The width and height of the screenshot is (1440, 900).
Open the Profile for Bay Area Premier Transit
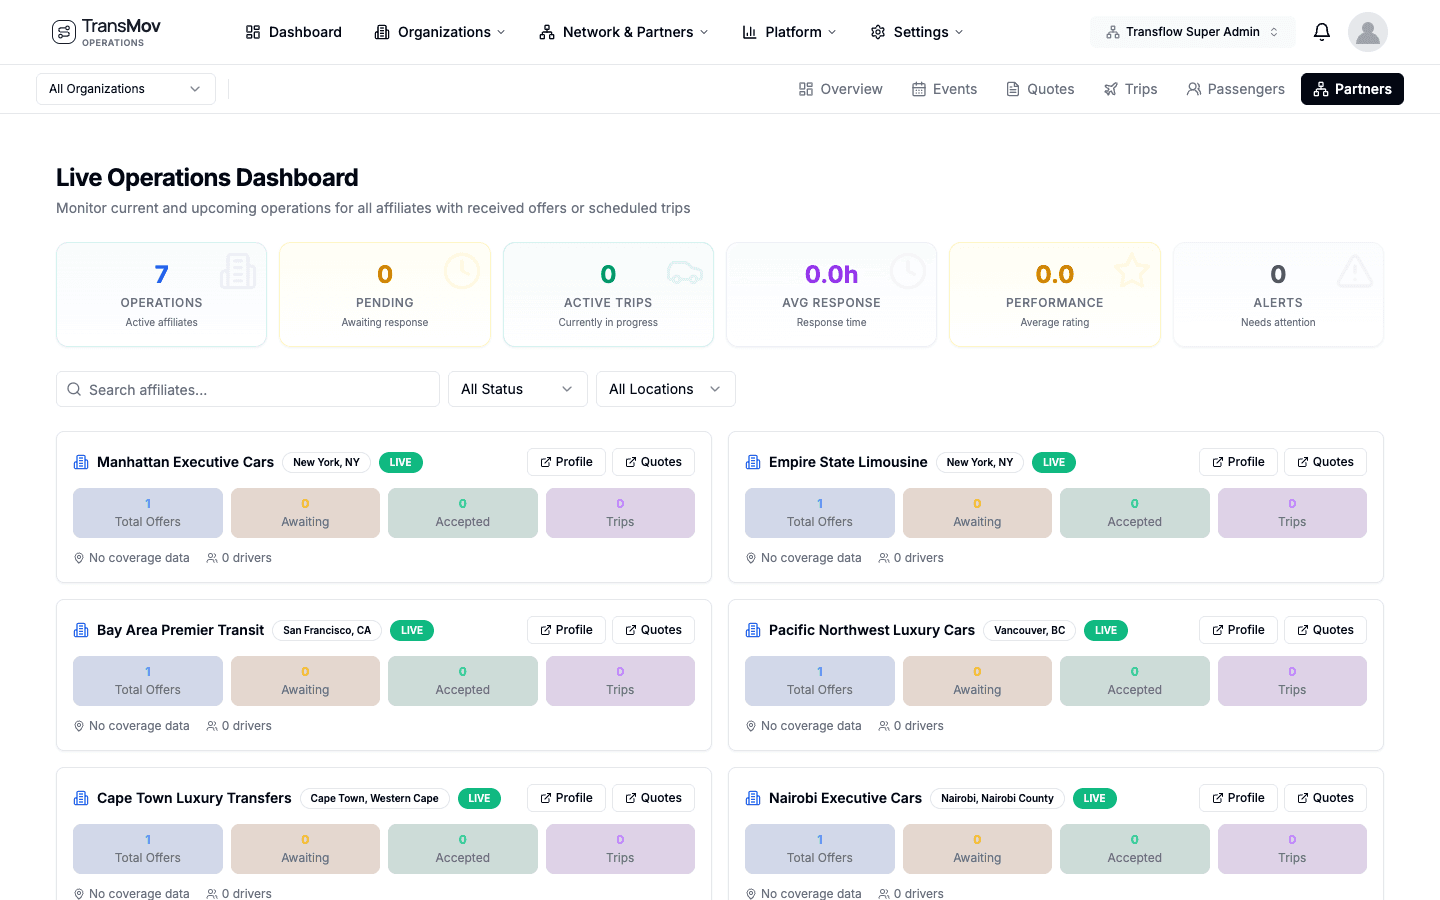click(566, 629)
